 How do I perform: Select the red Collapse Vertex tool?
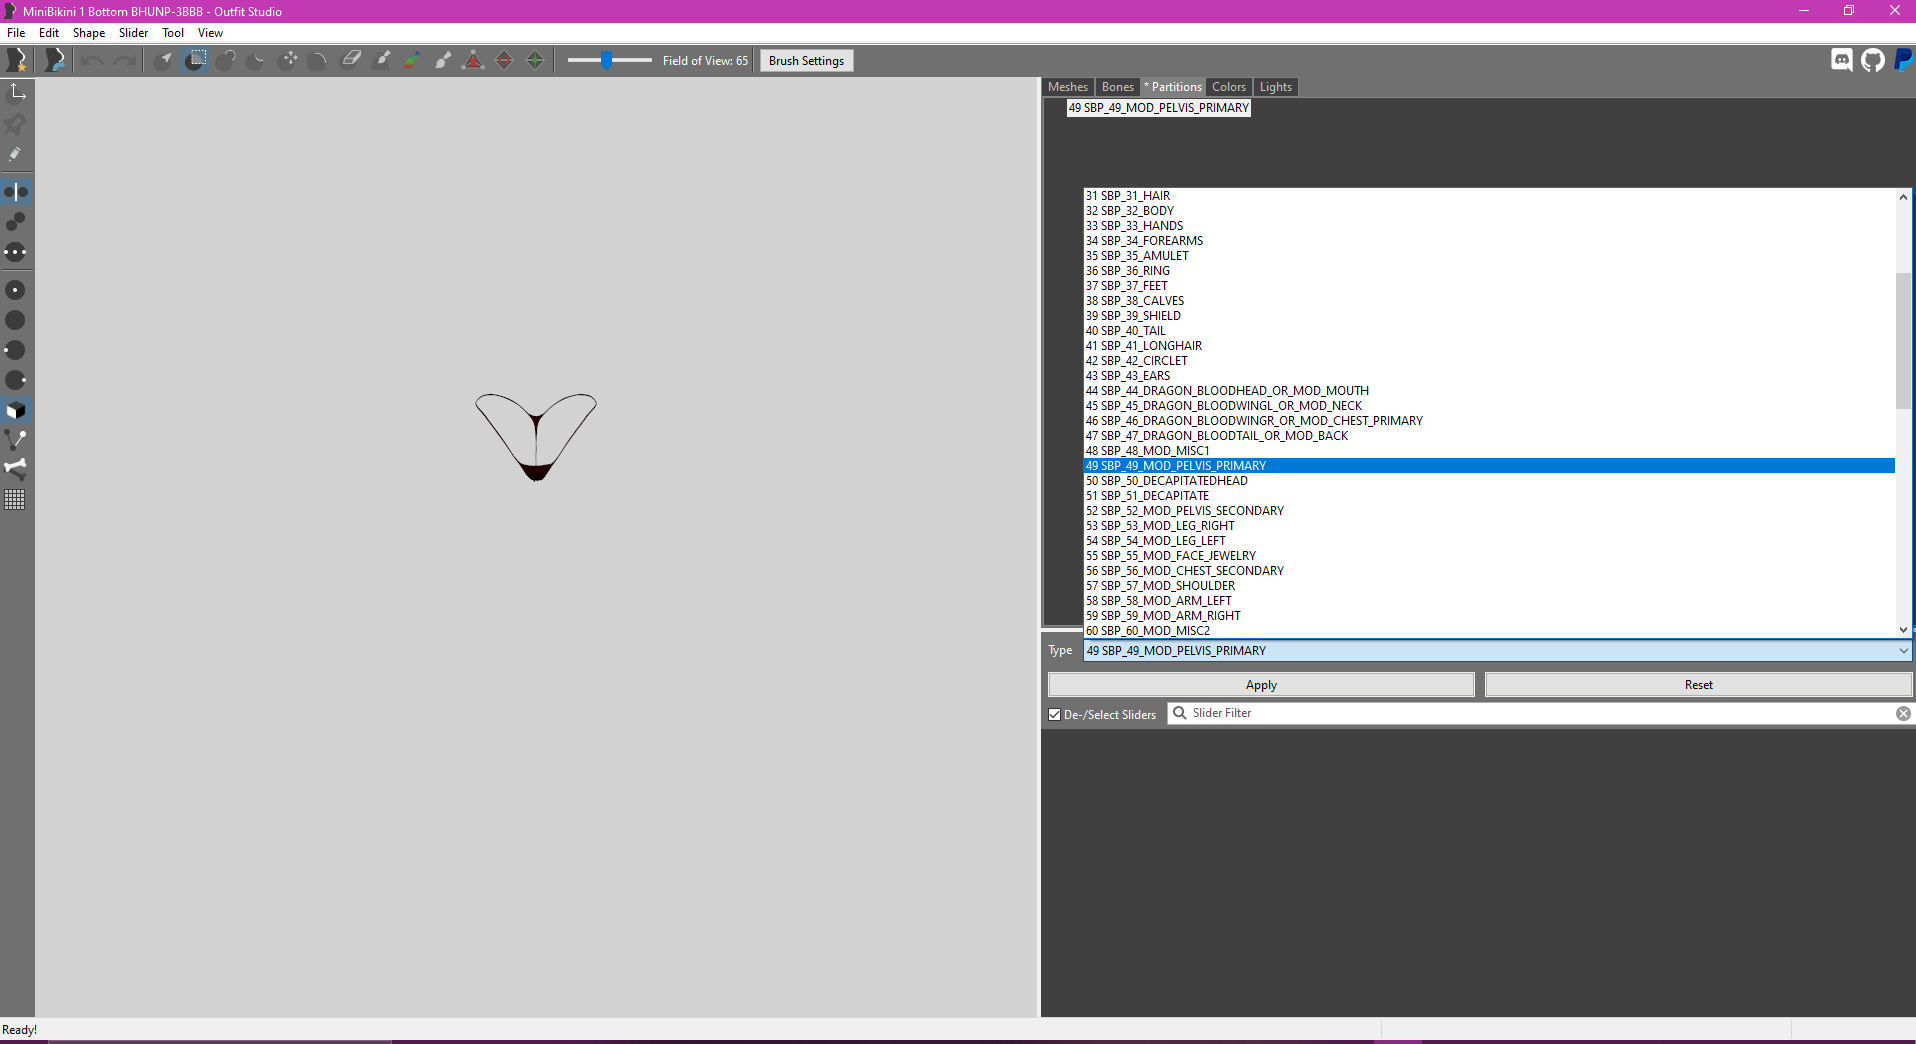tap(473, 60)
